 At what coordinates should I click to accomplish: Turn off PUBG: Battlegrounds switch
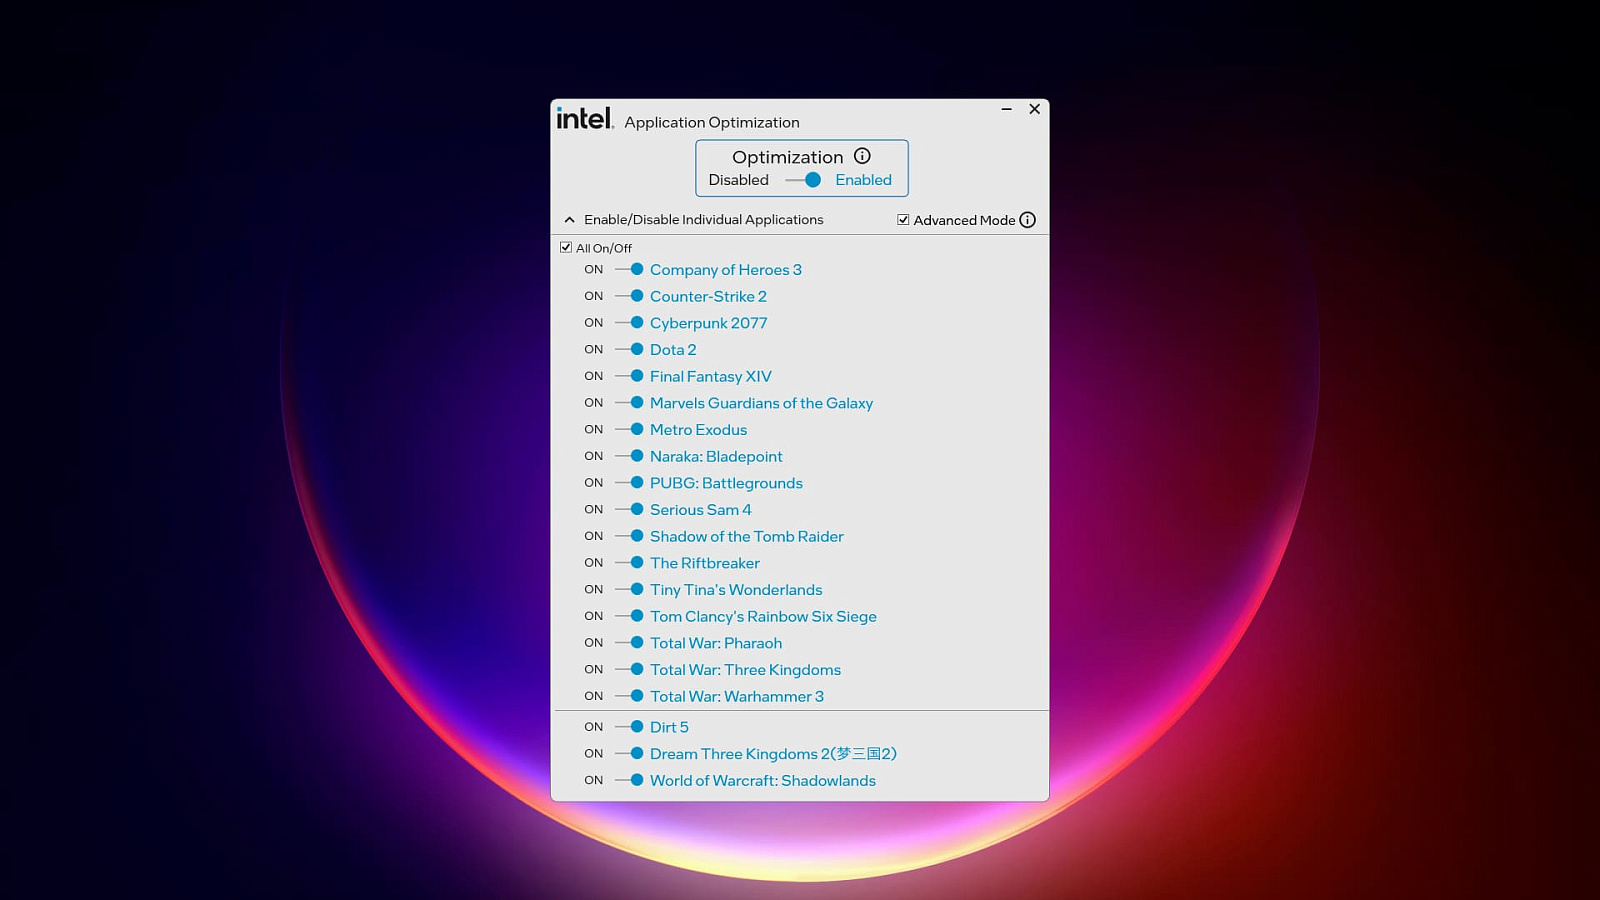point(629,483)
